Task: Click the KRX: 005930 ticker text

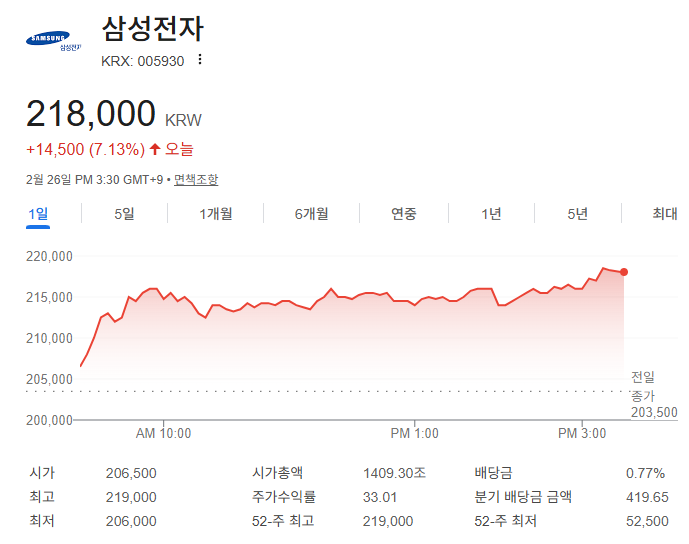Action: pyautogui.click(x=143, y=60)
